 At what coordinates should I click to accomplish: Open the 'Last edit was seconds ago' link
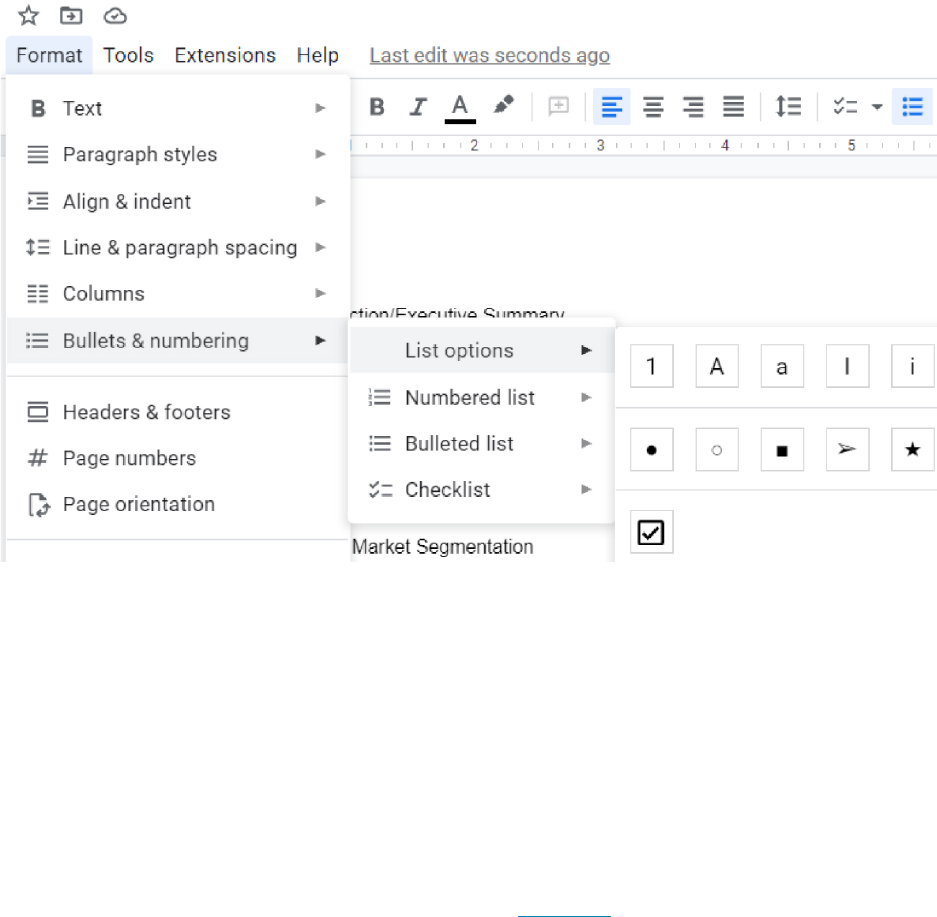pos(489,55)
